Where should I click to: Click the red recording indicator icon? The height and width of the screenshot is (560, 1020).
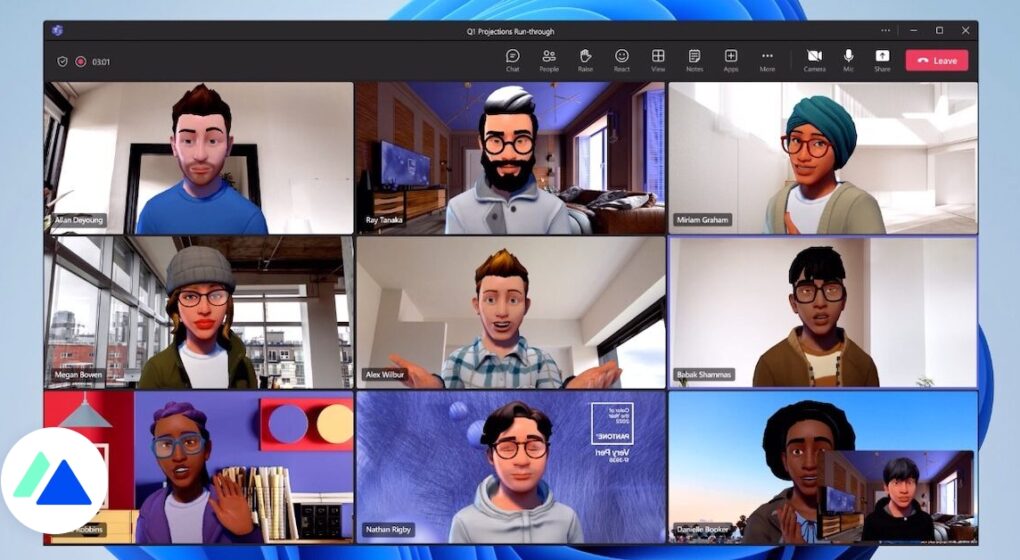point(81,62)
